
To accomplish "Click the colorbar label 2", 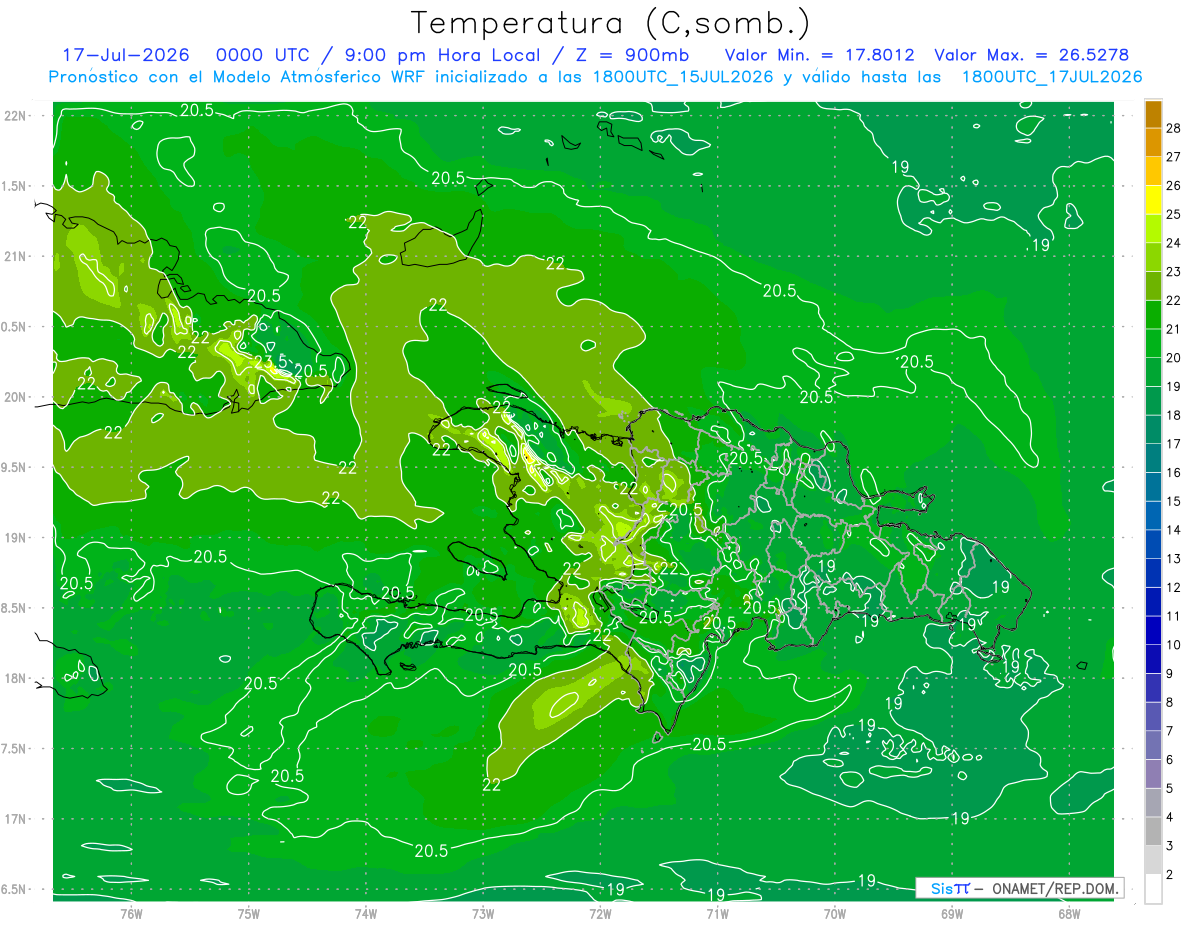I will (1171, 874).
